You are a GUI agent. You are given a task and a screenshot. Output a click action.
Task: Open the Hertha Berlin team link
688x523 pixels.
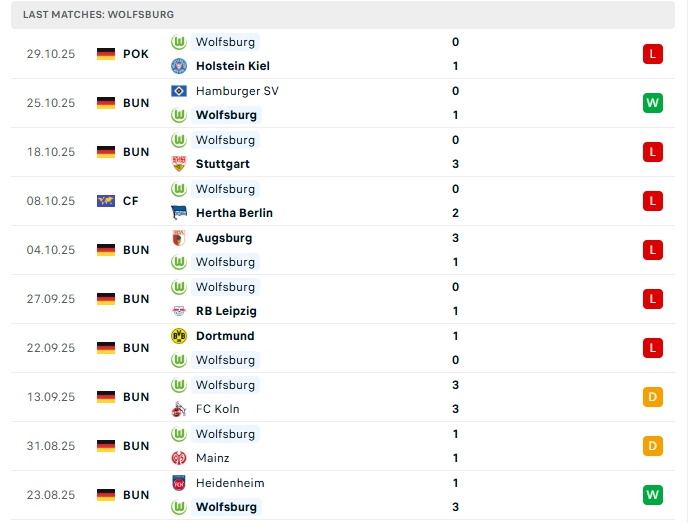point(234,213)
